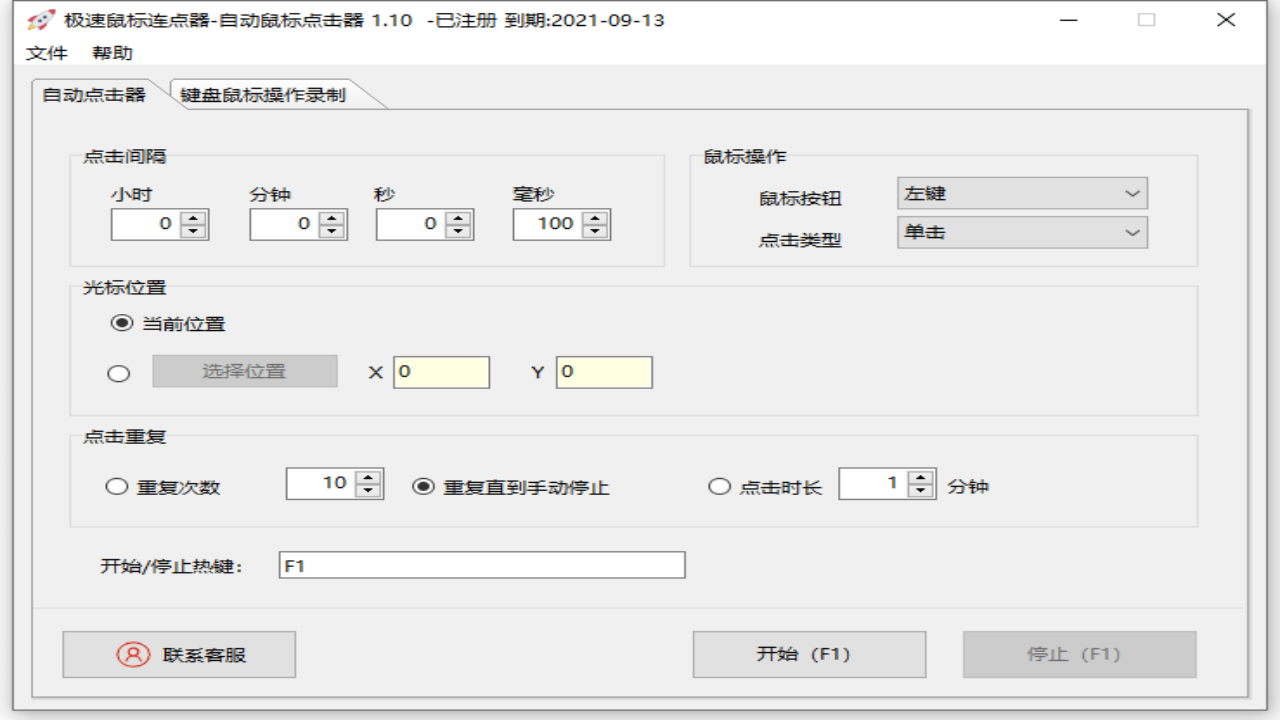Minimize the window

pos(1068,20)
